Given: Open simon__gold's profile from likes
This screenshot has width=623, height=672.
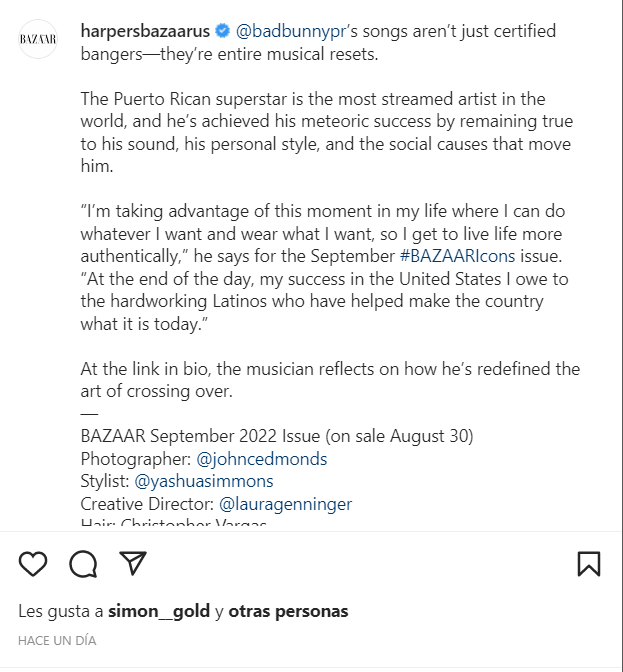Looking at the screenshot, I should pos(158,611).
